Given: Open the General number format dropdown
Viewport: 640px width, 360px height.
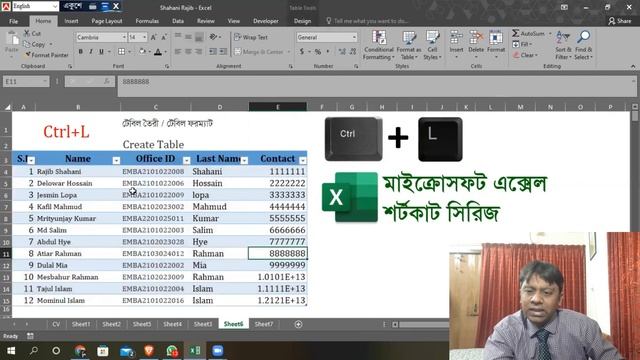Looking at the screenshot, I should [x=354, y=37].
